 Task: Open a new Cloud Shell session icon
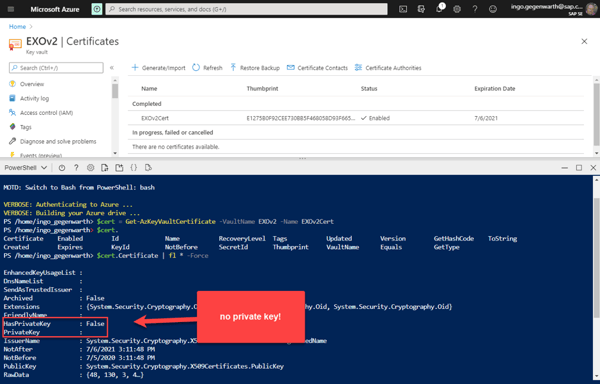click(119, 168)
